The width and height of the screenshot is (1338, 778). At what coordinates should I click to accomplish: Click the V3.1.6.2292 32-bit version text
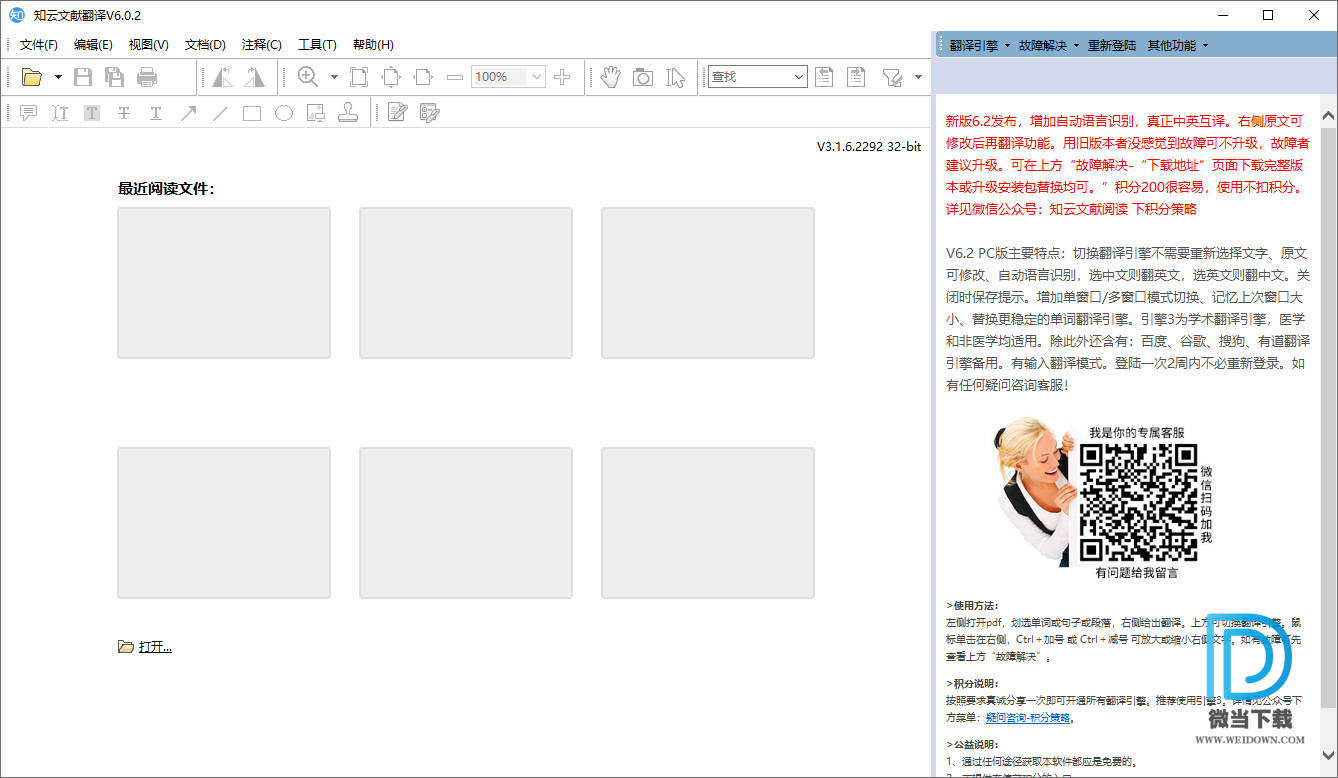pyautogui.click(x=869, y=146)
